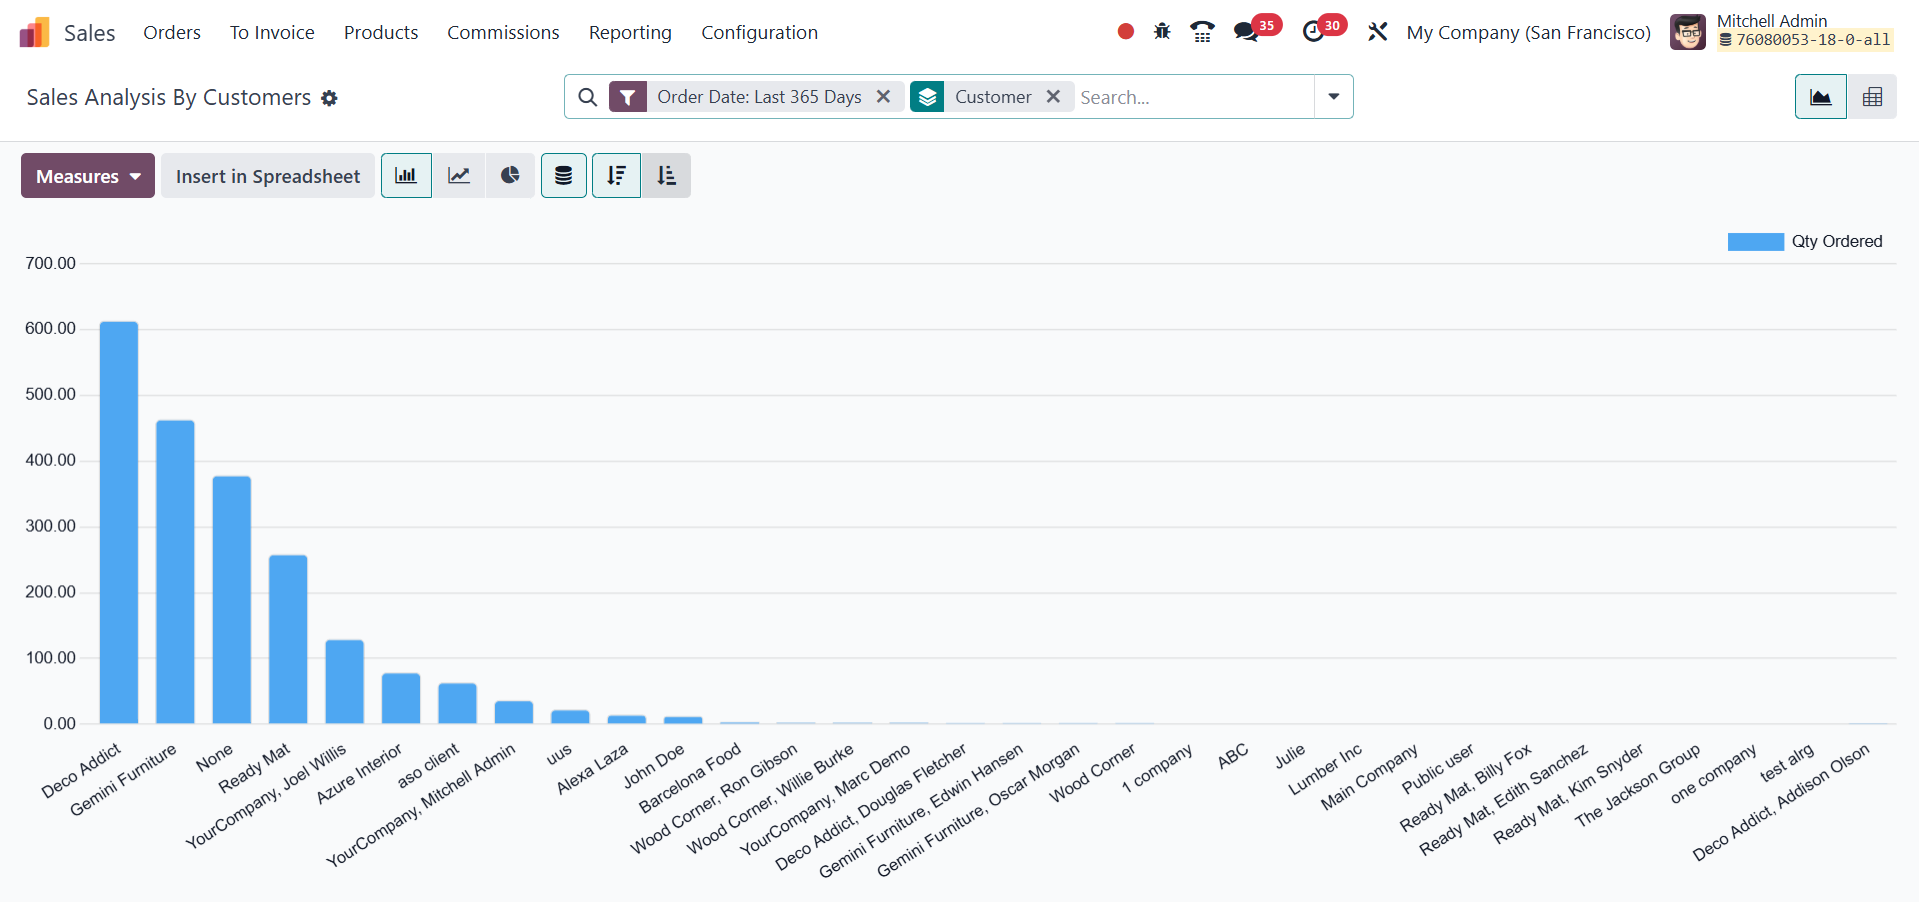The width and height of the screenshot is (1919, 902).
Task: Sort bars in ascending order
Action: (x=666, y=176)
